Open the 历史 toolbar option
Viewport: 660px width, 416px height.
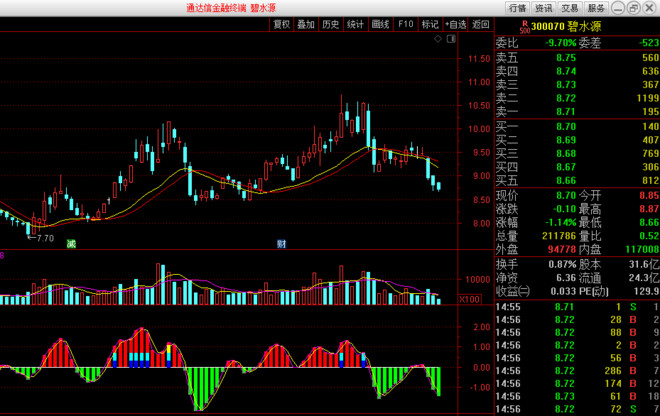click(x=330, y=24)
